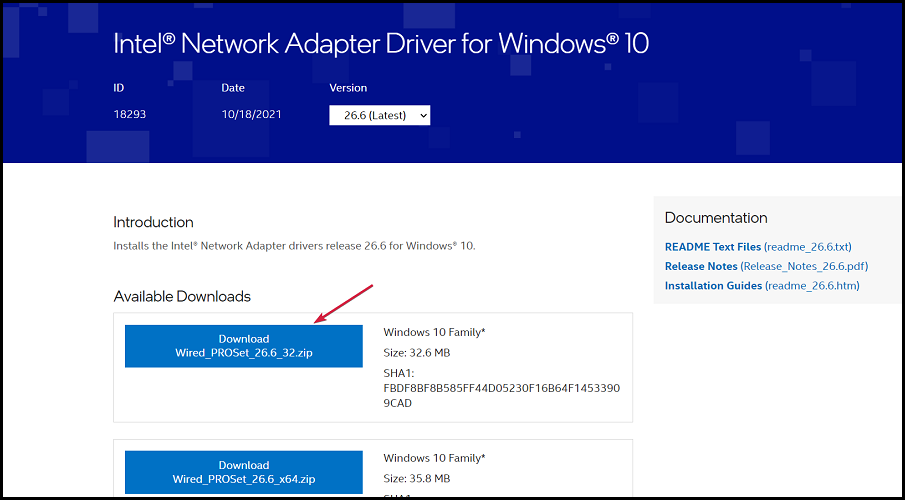Open the Version 26.6 (Latest) dropdown
This screenshot has width=905, height=500.
click(x=379, y=115)
